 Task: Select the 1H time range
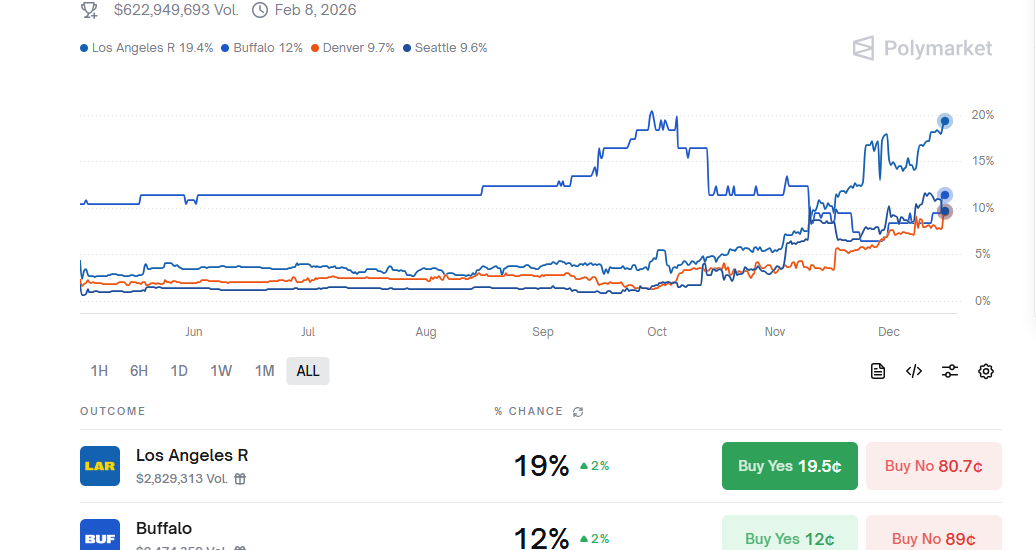pos(99,371)
